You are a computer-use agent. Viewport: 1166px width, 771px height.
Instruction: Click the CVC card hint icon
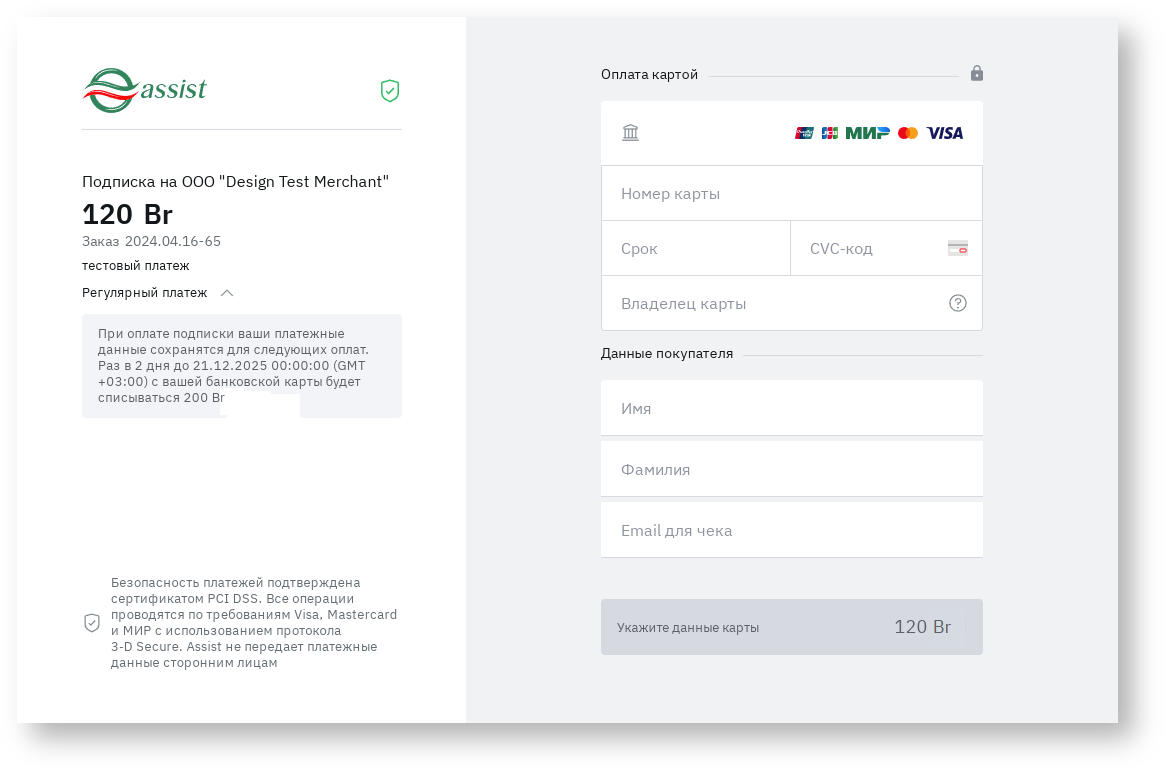point(958,248)
